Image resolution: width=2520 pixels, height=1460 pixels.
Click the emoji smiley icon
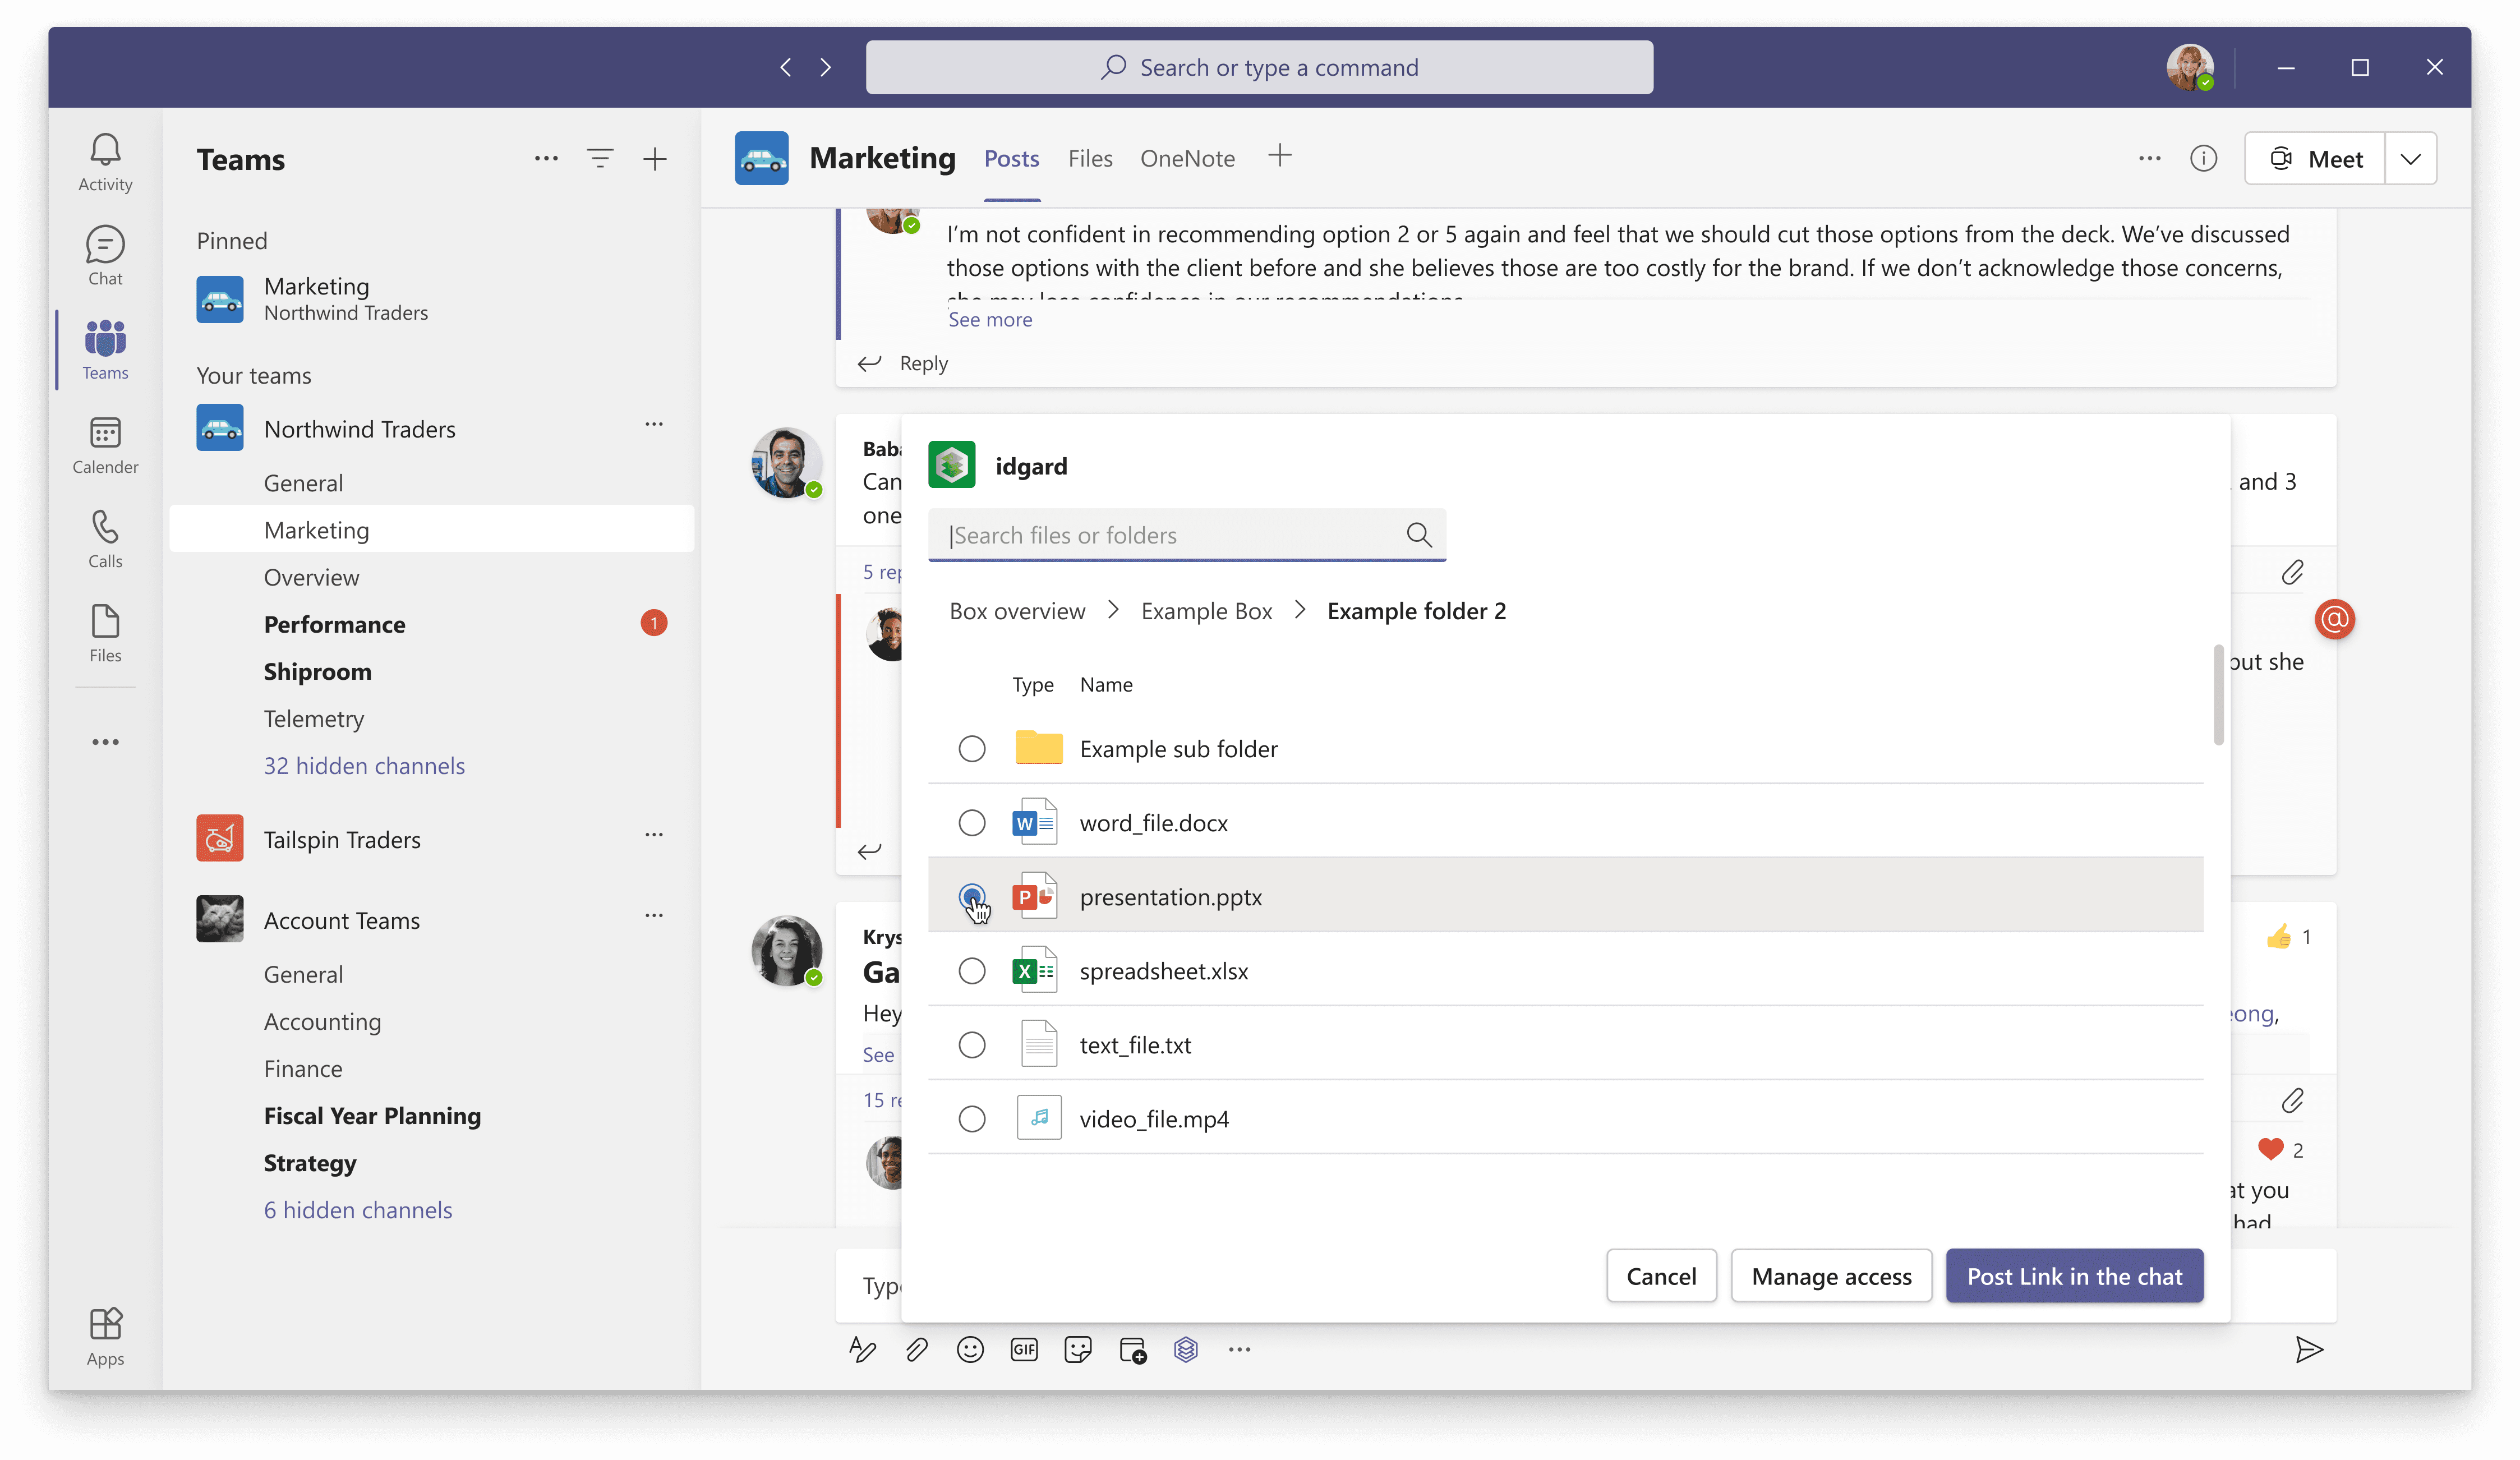coord(970,1350)
